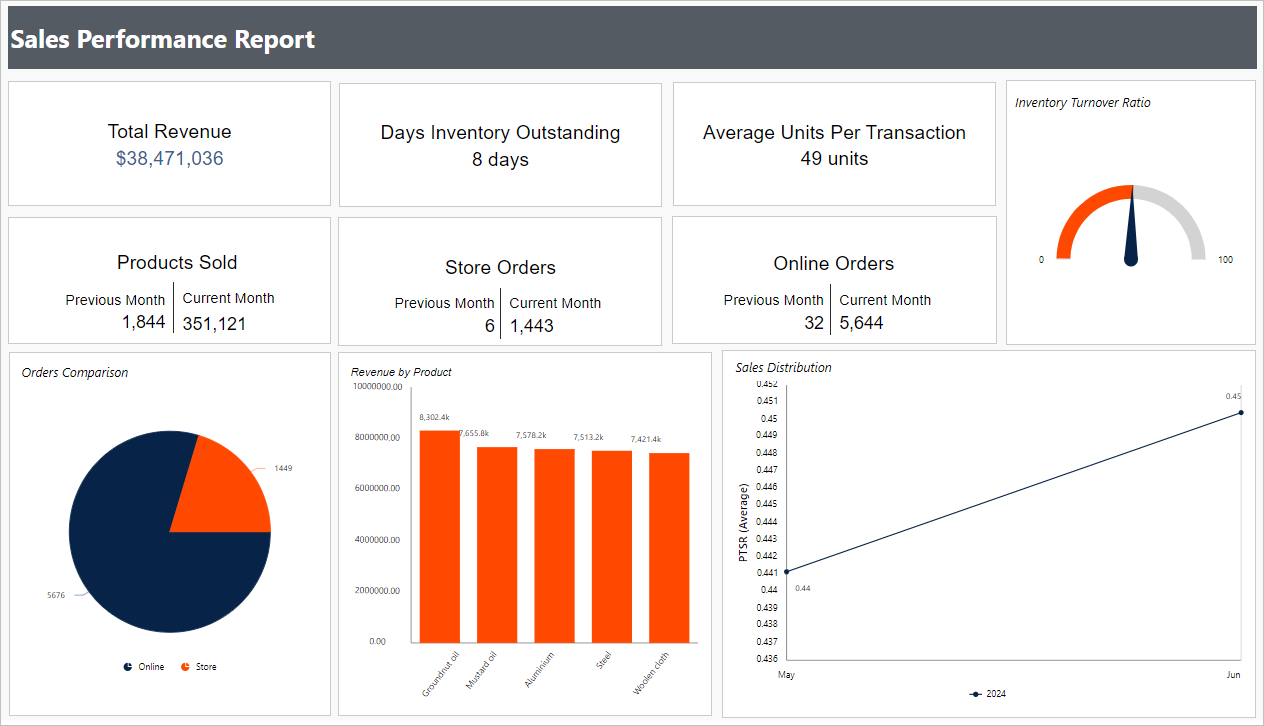Click the 2024 series legend marker
Viewport: 1264px width, 726px height.
tap(975, 694)
